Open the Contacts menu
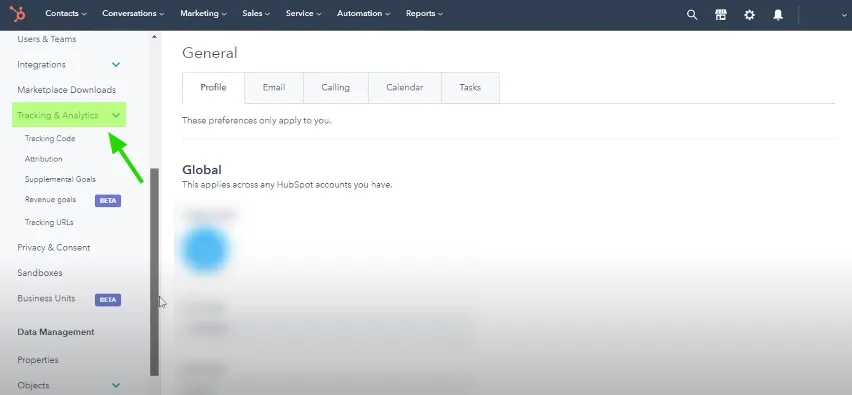852x395 pixels. (x=66, y=14)
